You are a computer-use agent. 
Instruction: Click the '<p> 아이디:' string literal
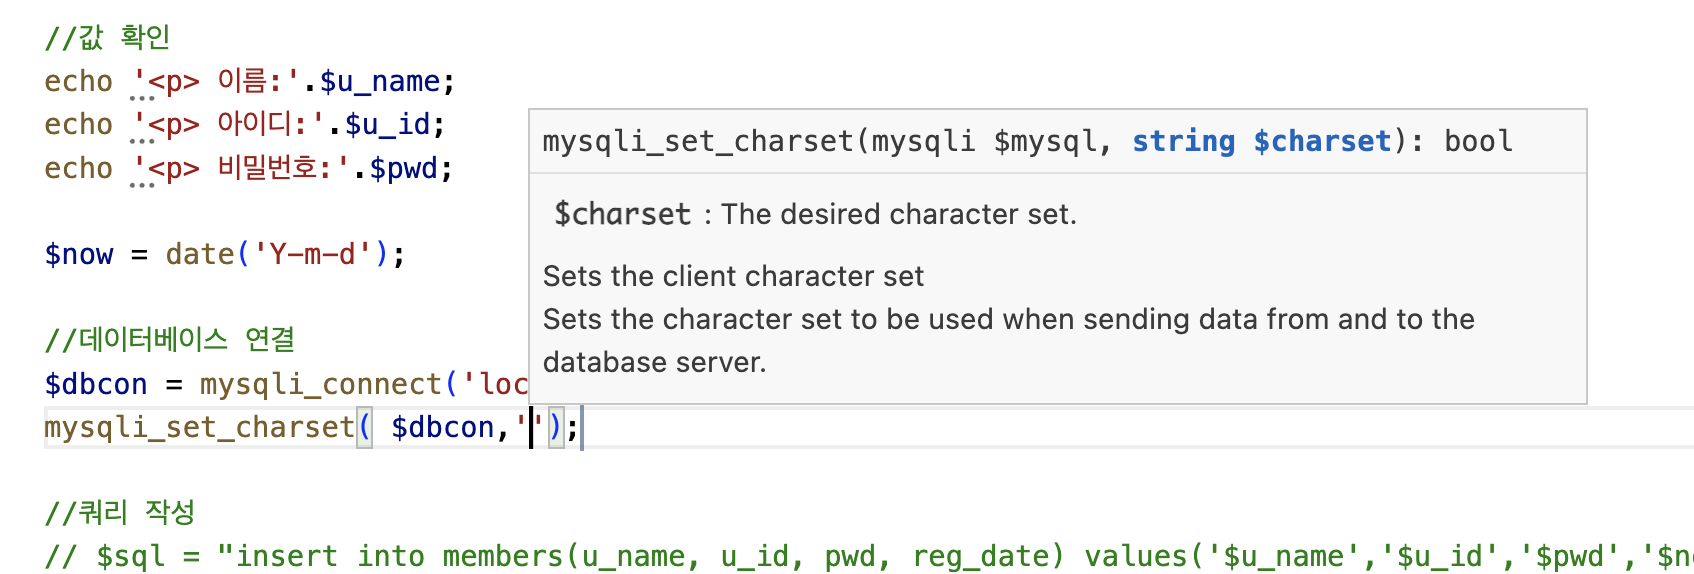(x=228, y=124)
